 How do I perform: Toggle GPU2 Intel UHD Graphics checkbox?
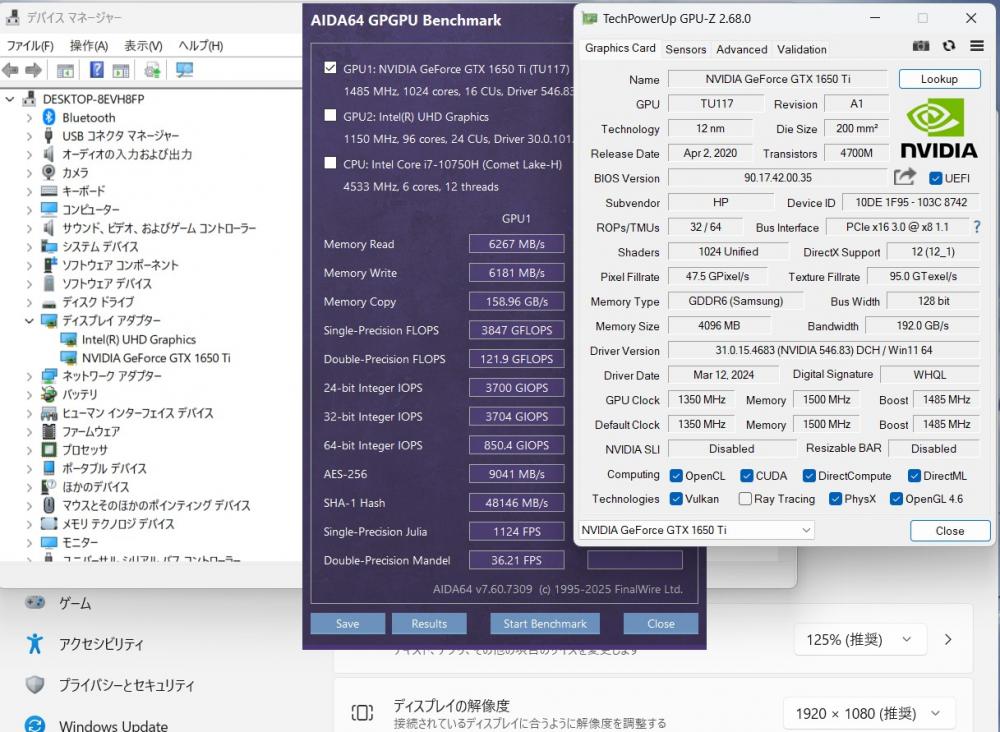(x=330, y=115)
